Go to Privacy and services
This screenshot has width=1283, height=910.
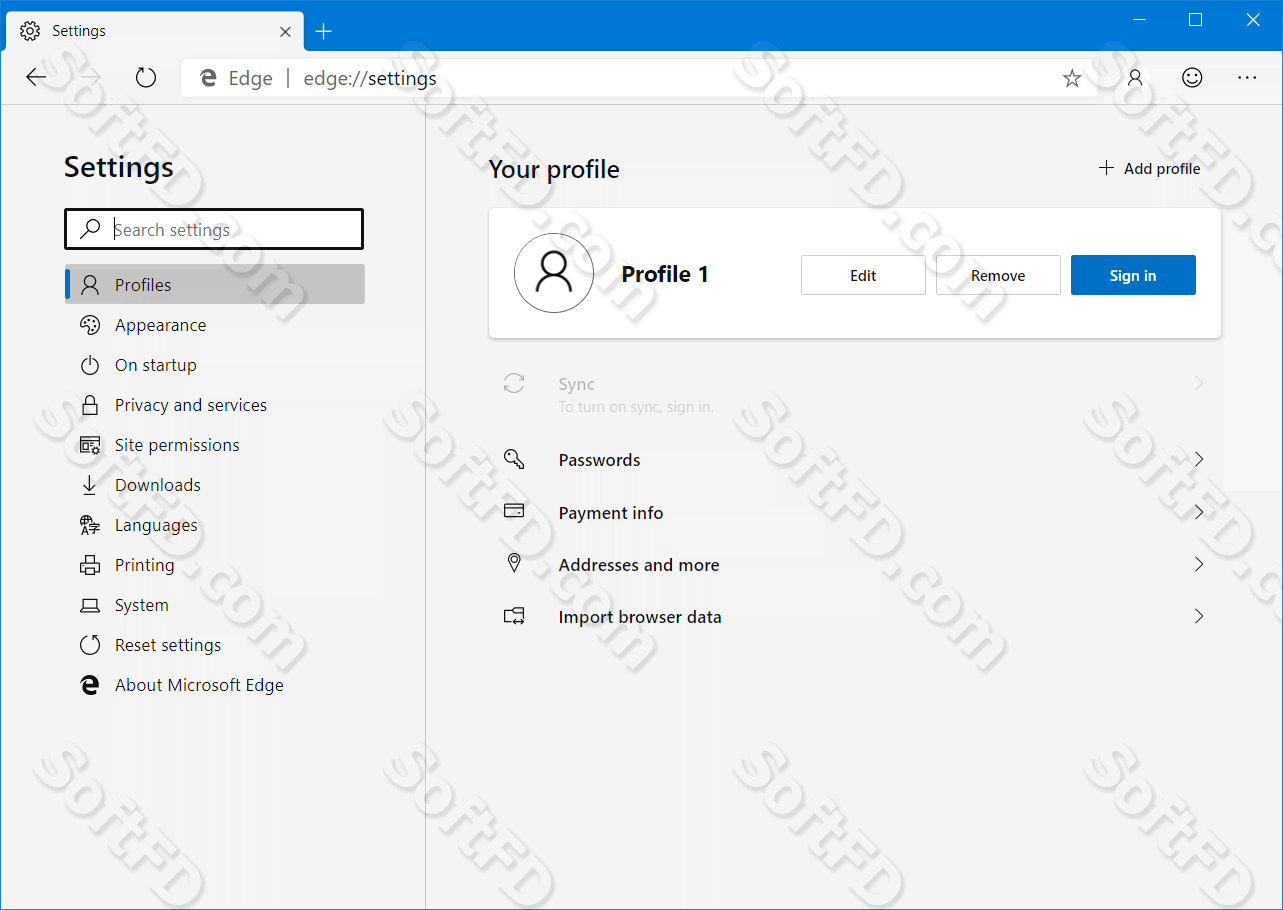(x=215, y=405)
